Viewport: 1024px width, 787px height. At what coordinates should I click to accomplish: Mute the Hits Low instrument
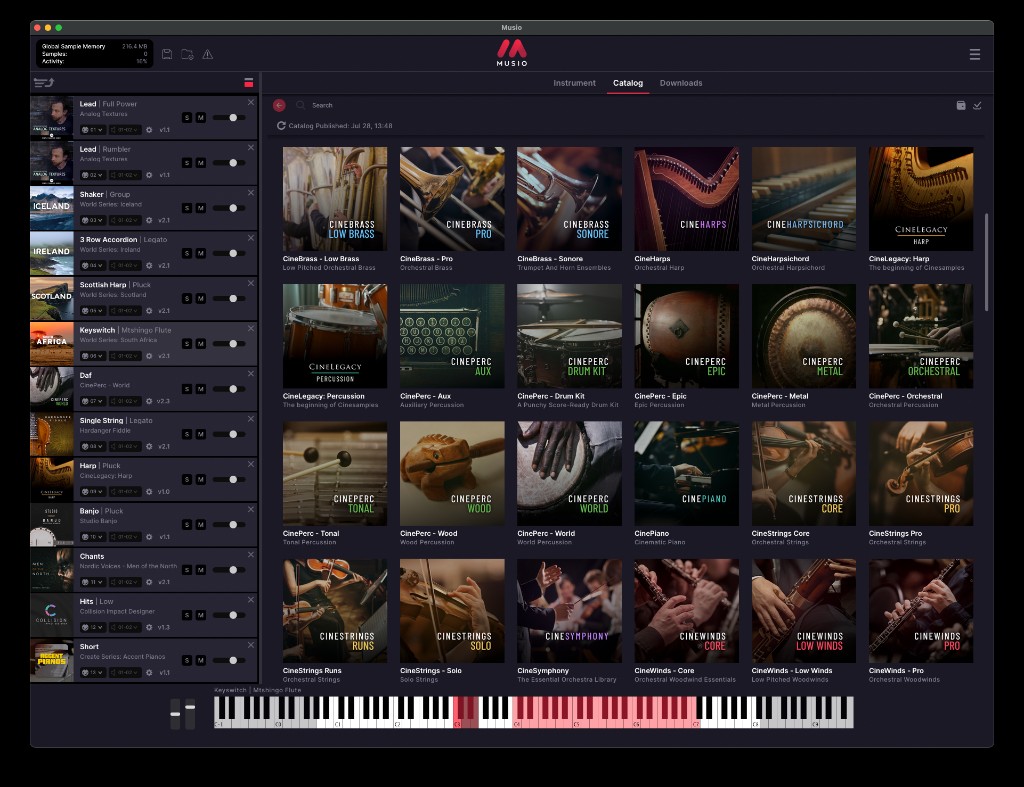(x=200, y=615)
